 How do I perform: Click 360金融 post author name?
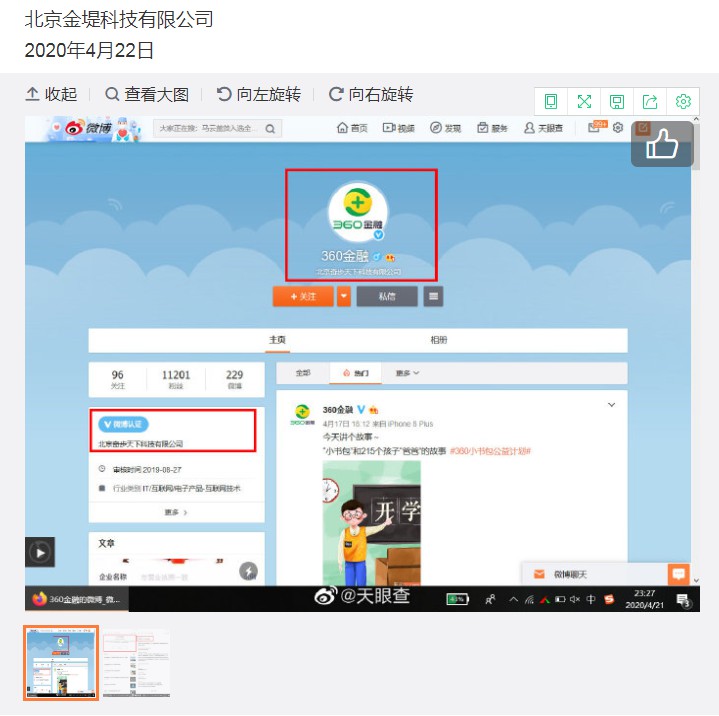[x=337, y=410]
